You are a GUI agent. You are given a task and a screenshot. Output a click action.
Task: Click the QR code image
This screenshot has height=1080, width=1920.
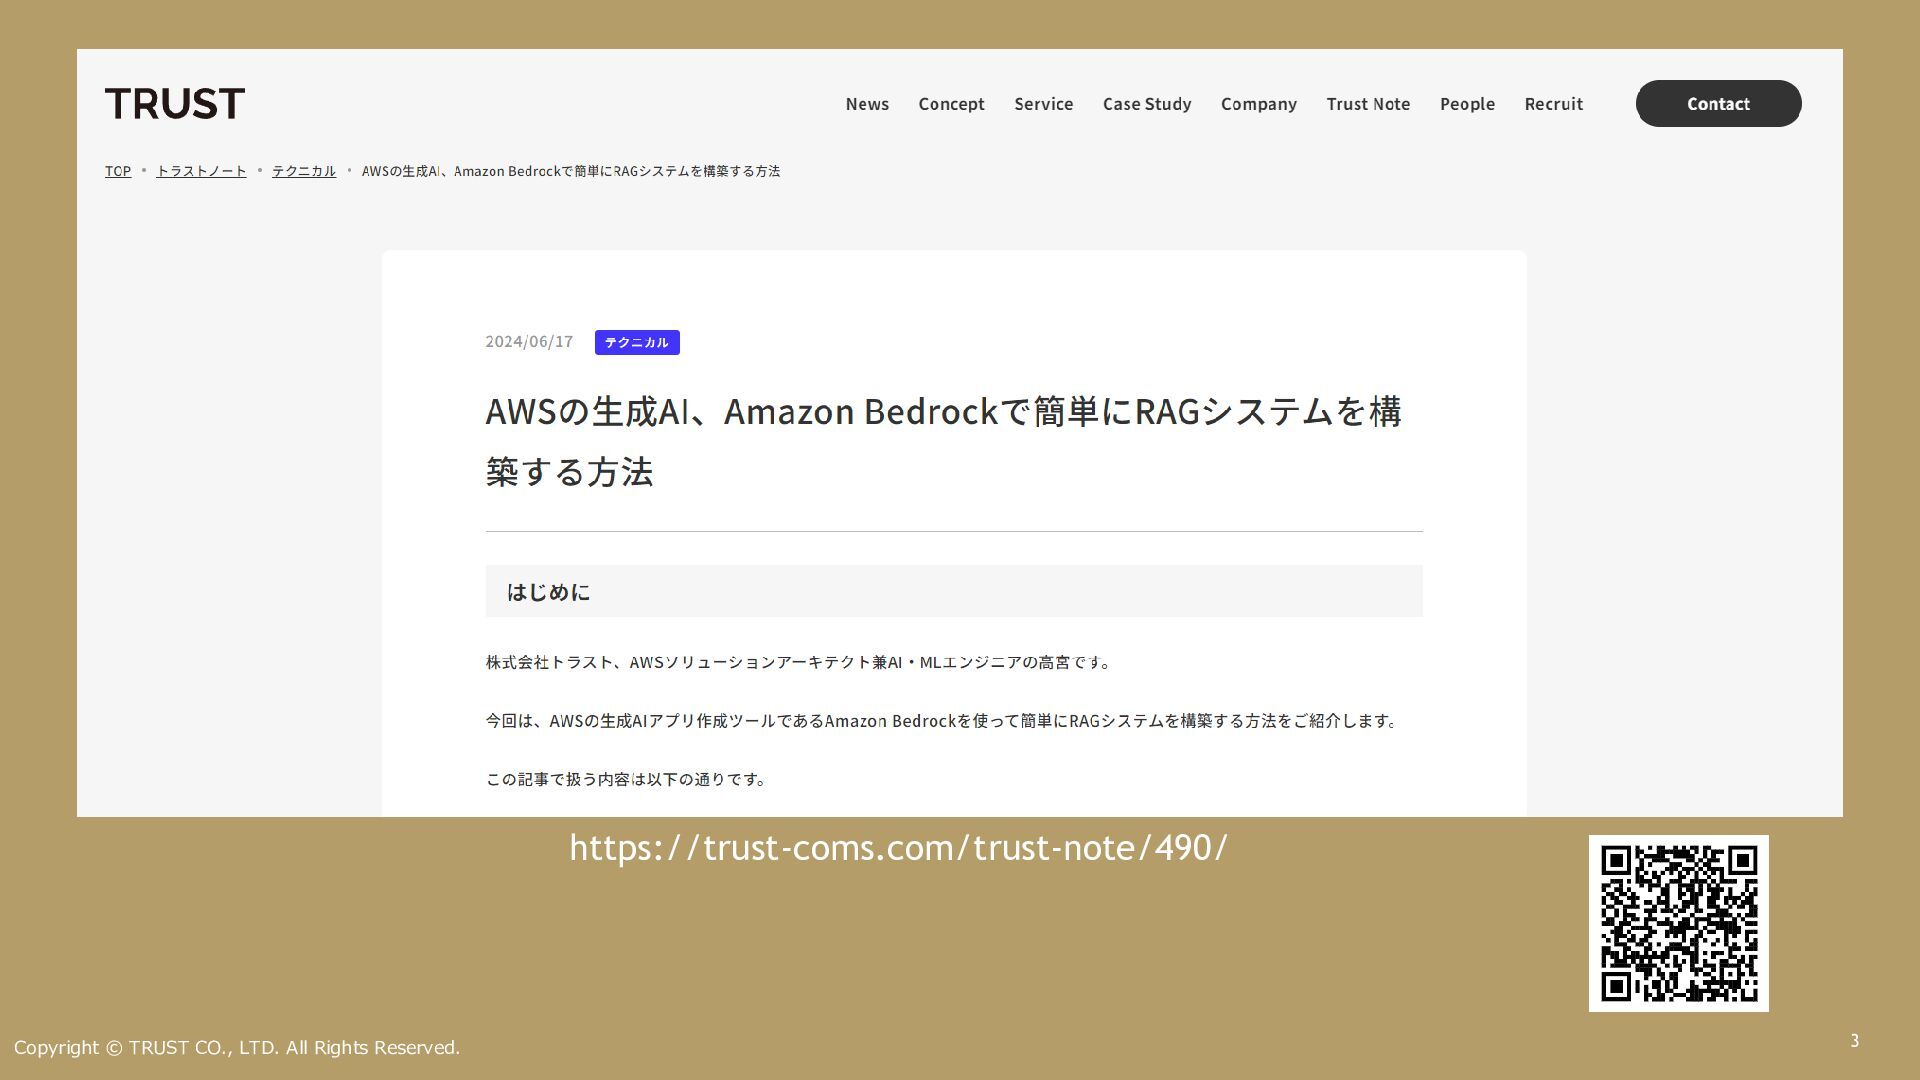pos(1678,923)
